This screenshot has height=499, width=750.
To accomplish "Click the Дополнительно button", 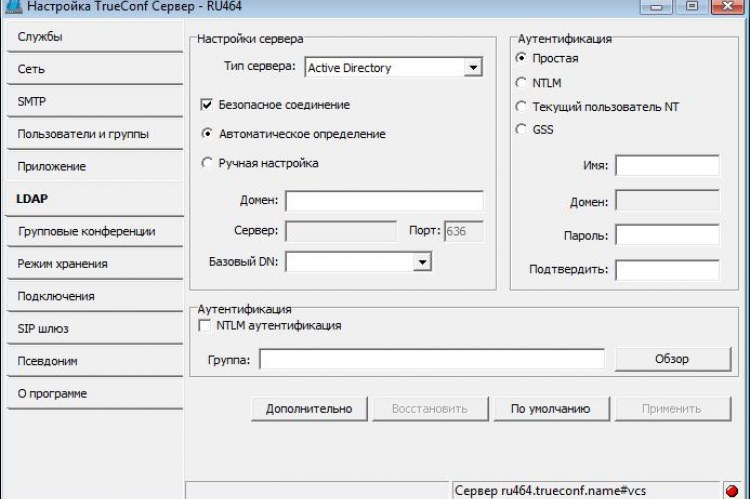I will coord(309,409).
